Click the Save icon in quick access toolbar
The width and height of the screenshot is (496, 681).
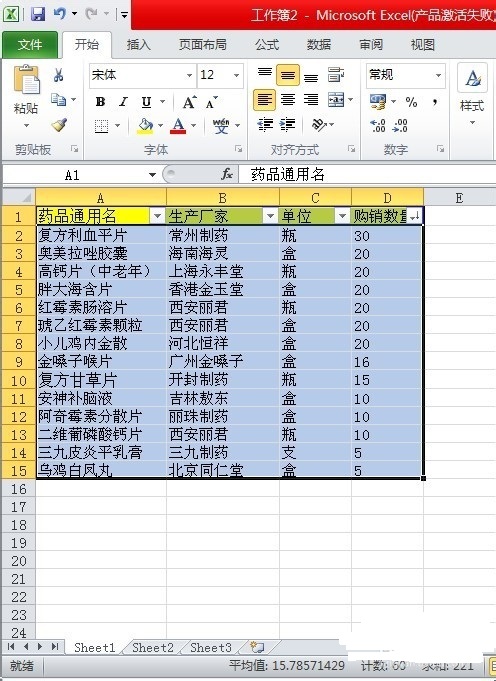pyautogui.click(x=38, y=14)
